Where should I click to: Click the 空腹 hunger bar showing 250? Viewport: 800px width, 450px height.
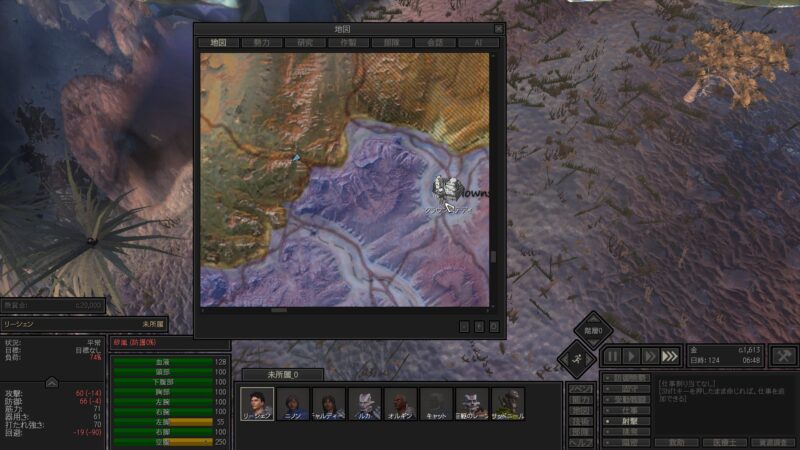coord(163,442)
